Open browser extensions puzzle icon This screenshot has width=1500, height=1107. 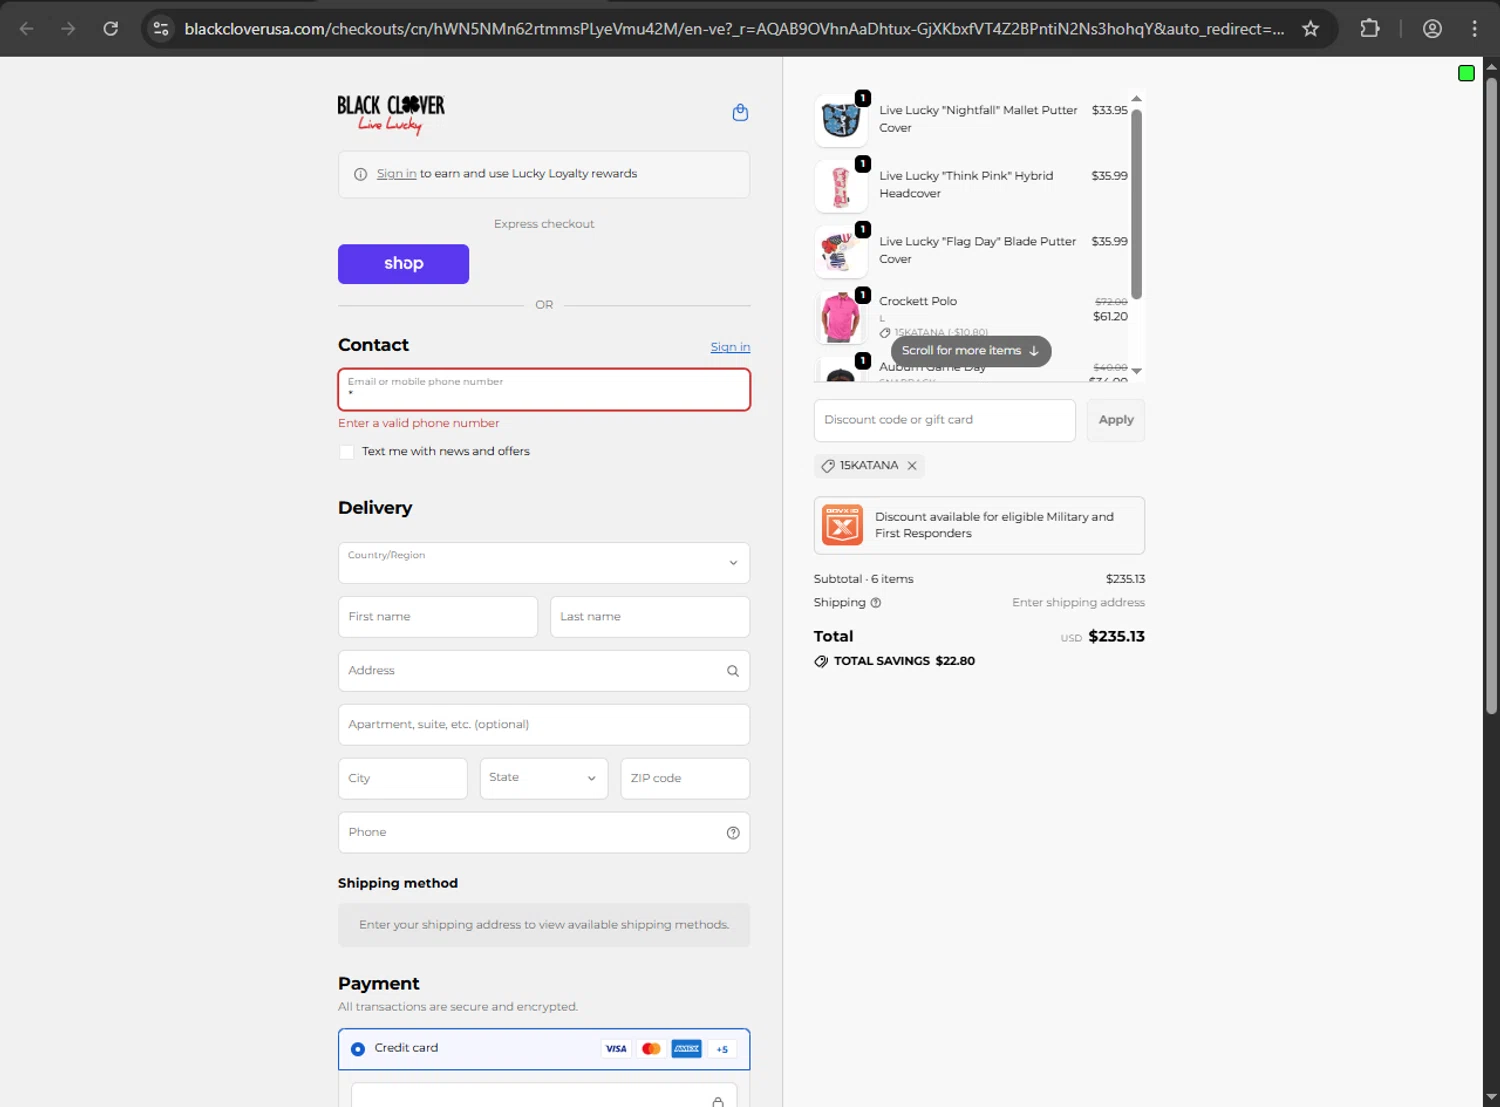(1370, 29)
